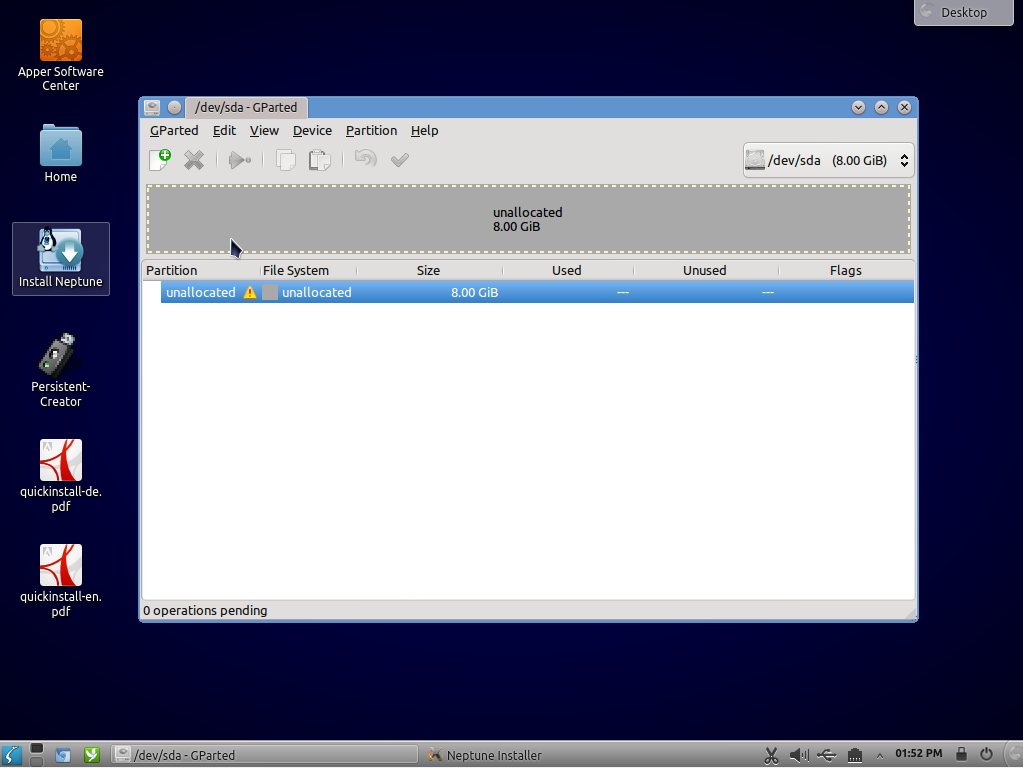The width and height of the screenshot is (1023, 768).
Task: Sort by the Used column header
Action: [566, 270]
